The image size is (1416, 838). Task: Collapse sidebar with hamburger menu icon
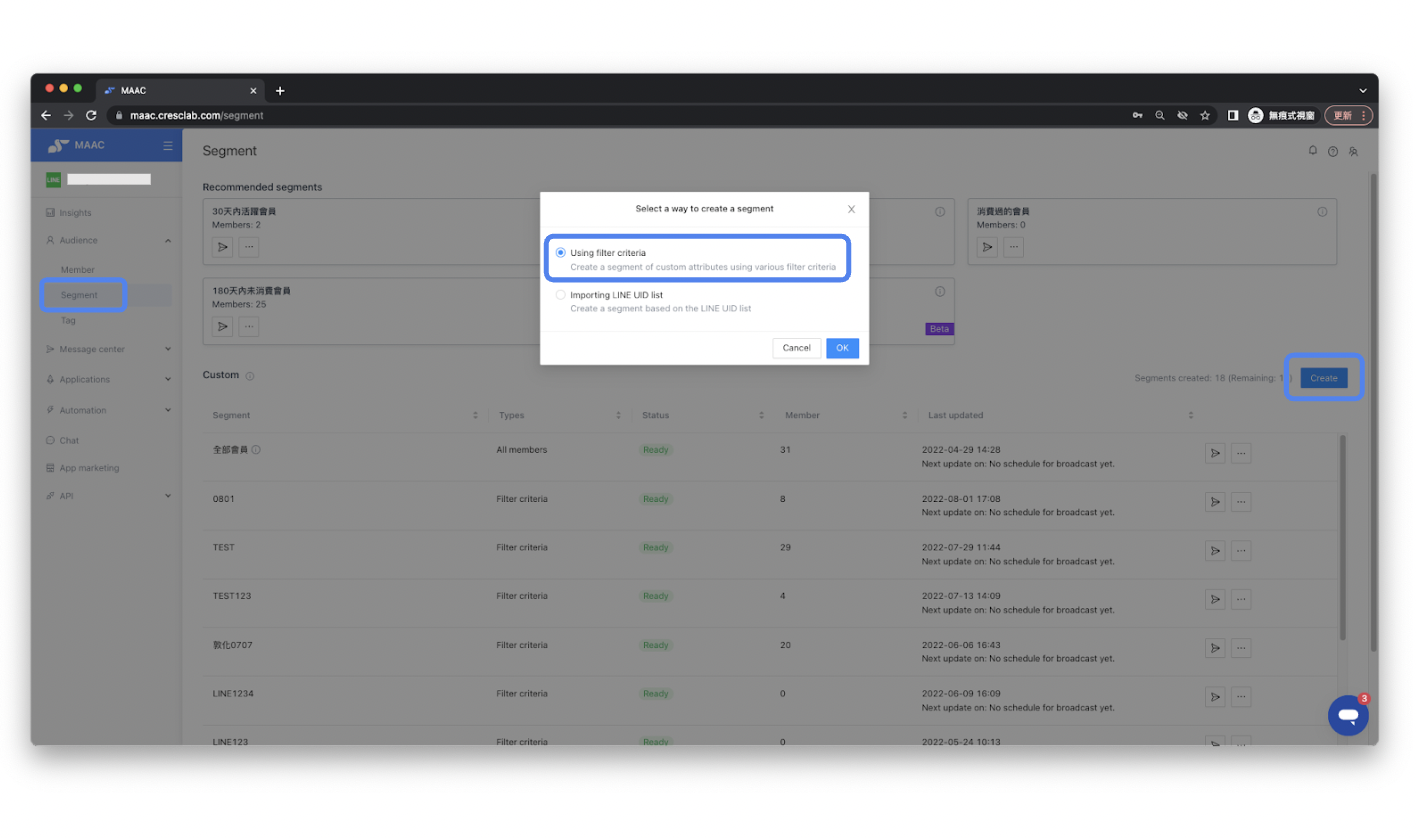(168, 146)
